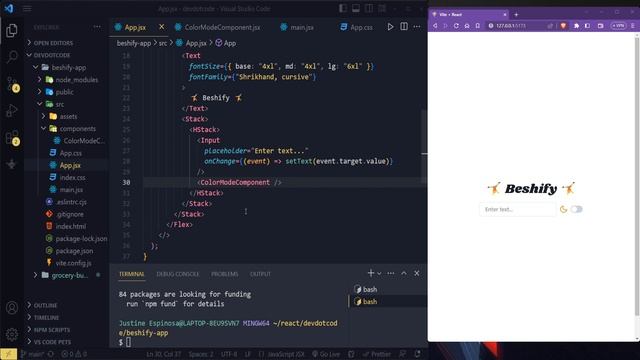Open package.json in the file tree

74,251
